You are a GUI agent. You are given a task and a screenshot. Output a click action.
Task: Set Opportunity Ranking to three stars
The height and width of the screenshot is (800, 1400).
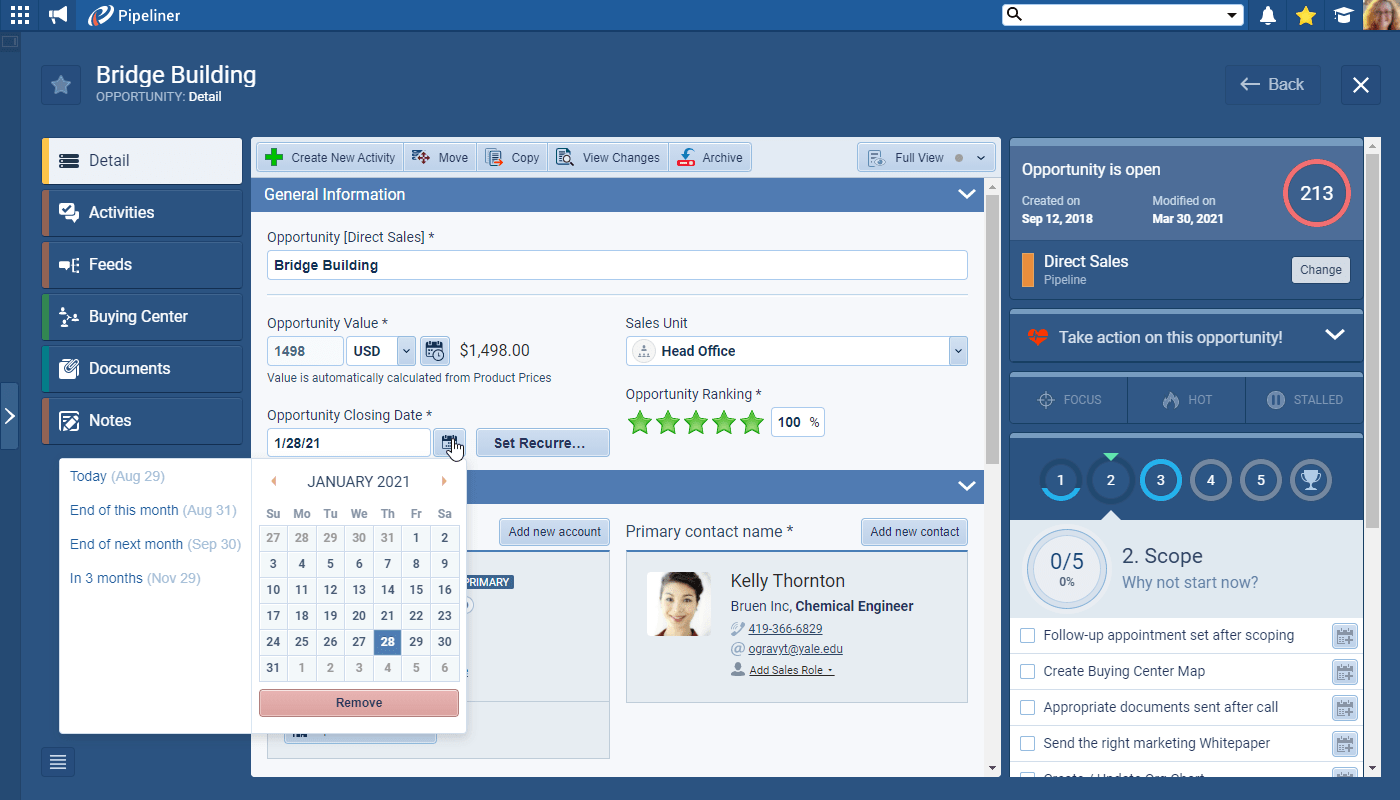tap(696, 422)
